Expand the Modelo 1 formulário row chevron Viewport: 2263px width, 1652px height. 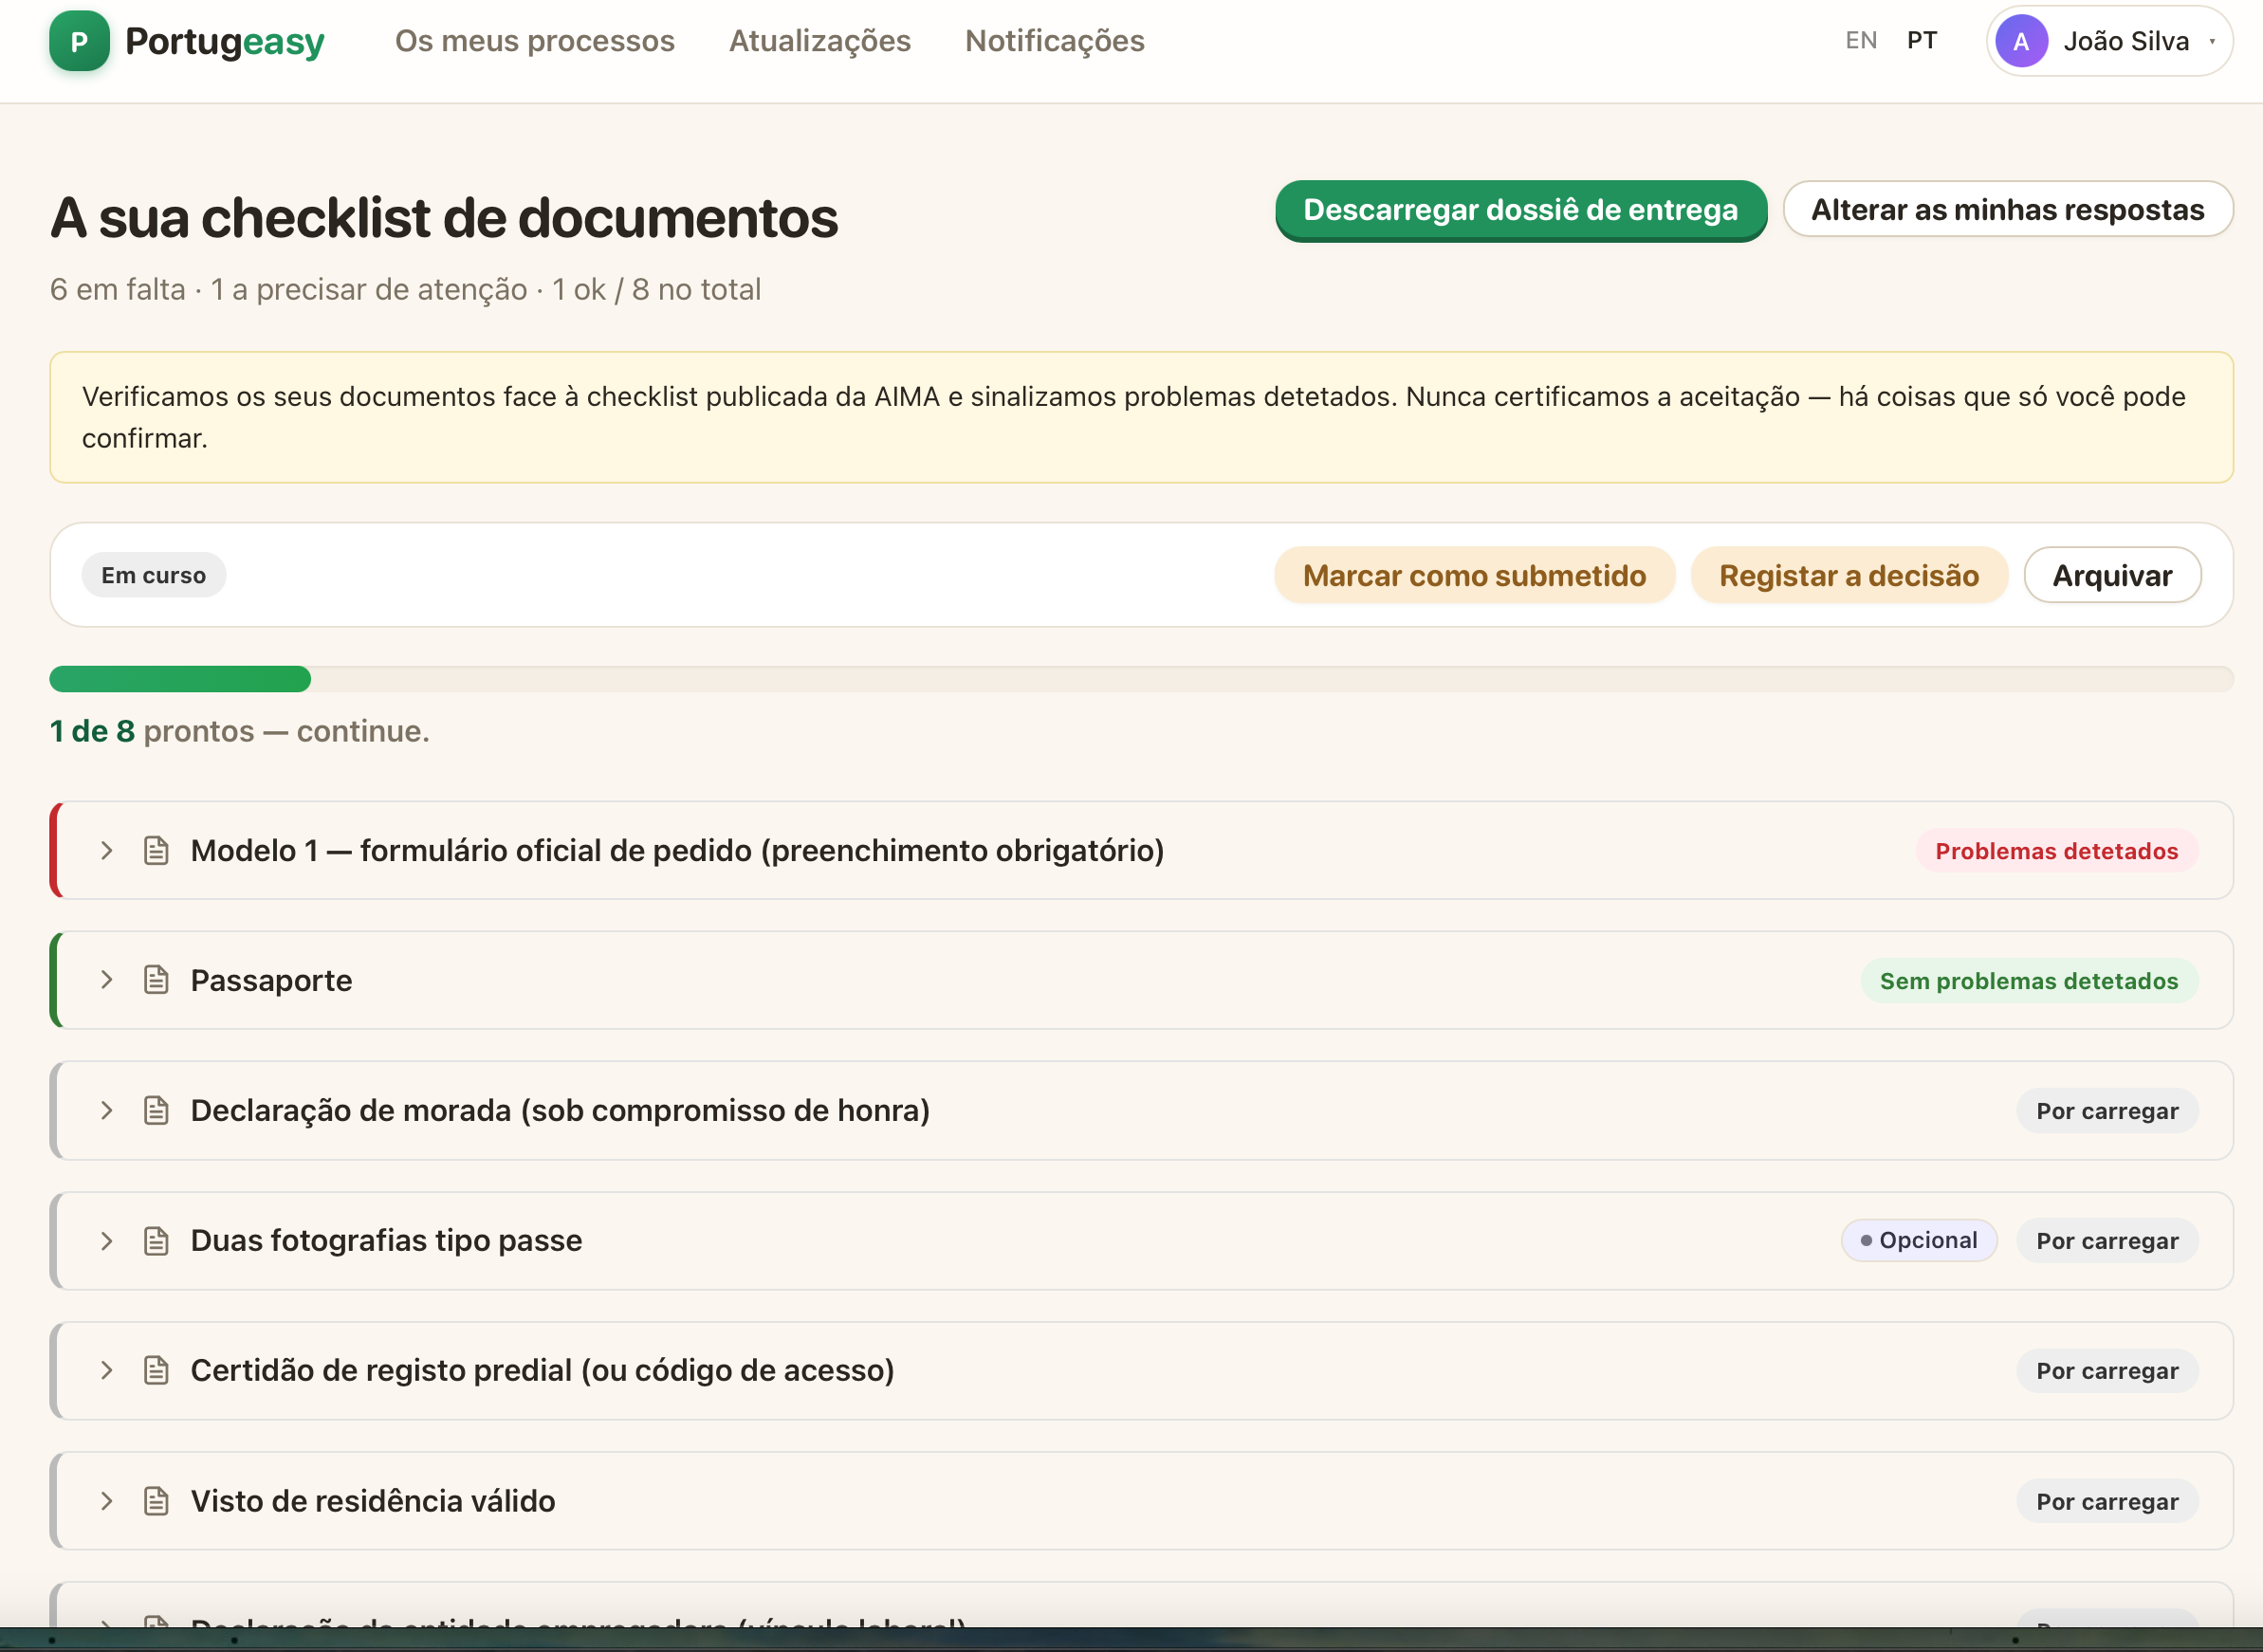click(106, 850)
